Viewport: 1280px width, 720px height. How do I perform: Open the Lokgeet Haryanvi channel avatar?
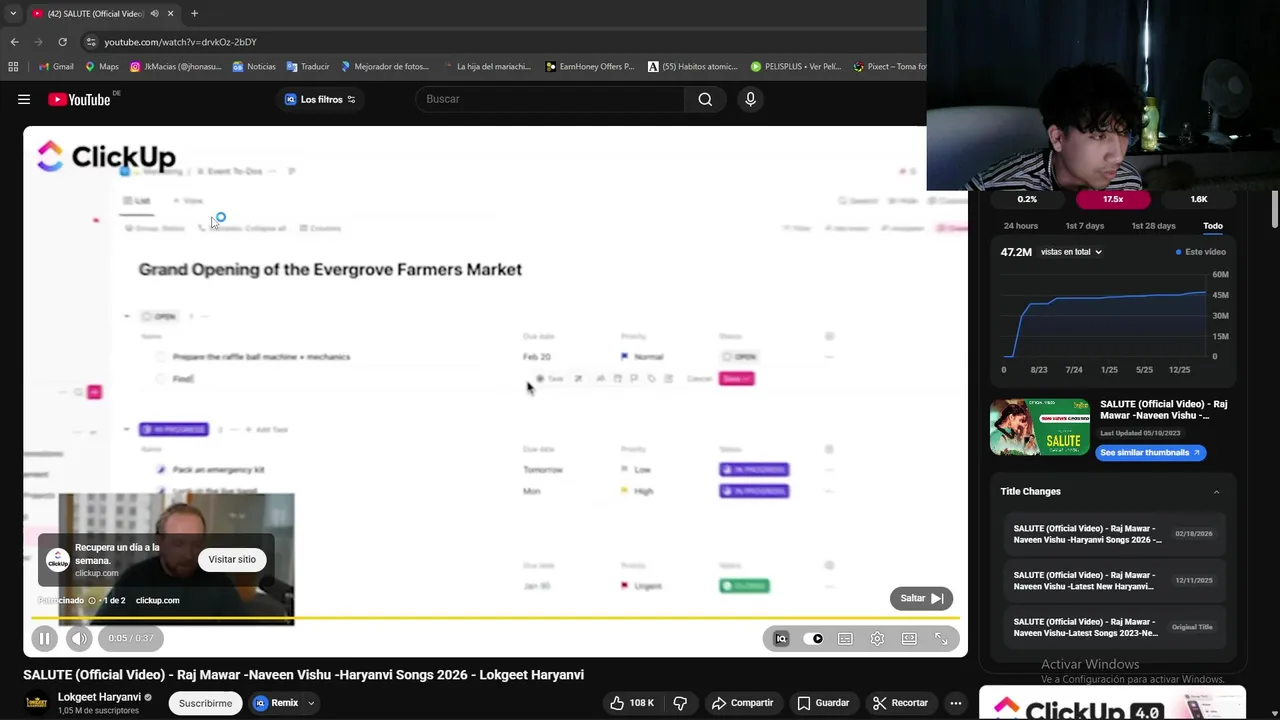36,703
